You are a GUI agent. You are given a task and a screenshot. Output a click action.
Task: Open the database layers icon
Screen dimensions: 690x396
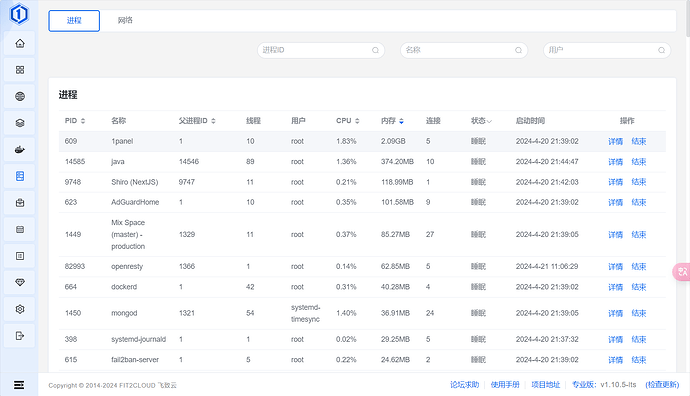[20, 123]
